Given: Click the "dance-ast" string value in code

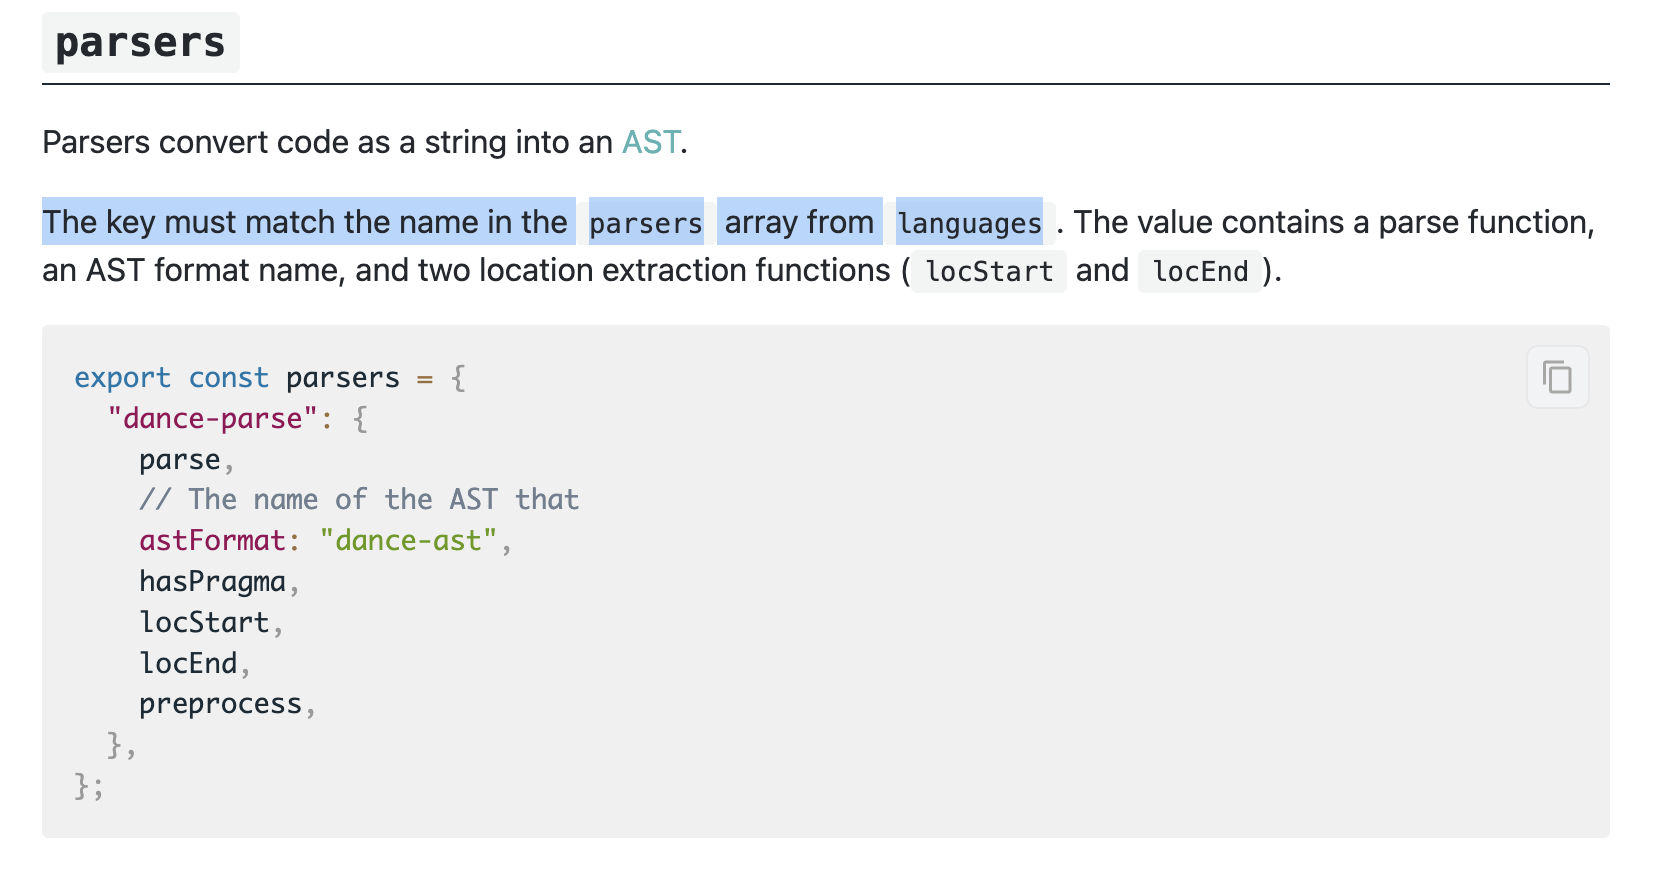Looking at the screenshot, I should 408,541.
